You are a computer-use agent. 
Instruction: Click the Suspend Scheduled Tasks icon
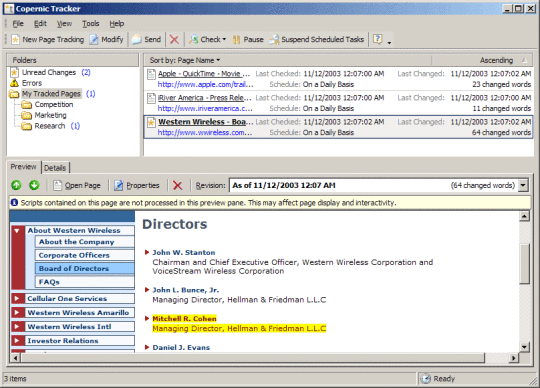[274, 40]
